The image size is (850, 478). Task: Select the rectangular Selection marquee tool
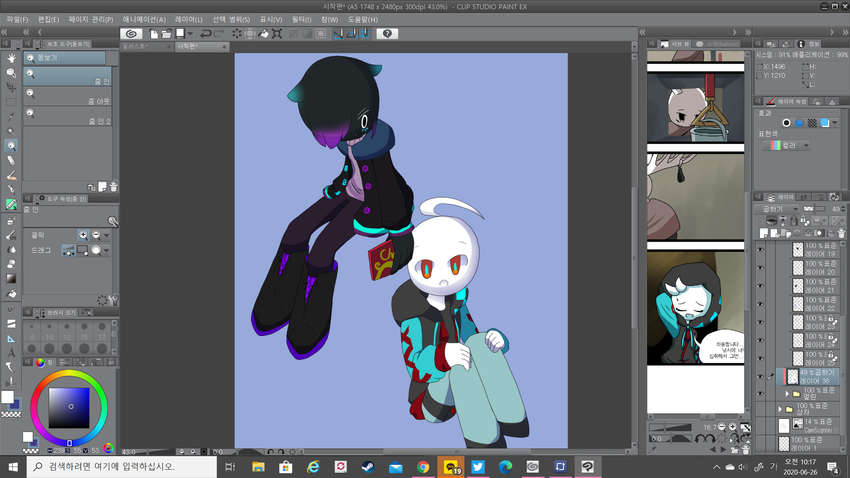(11, 102)
